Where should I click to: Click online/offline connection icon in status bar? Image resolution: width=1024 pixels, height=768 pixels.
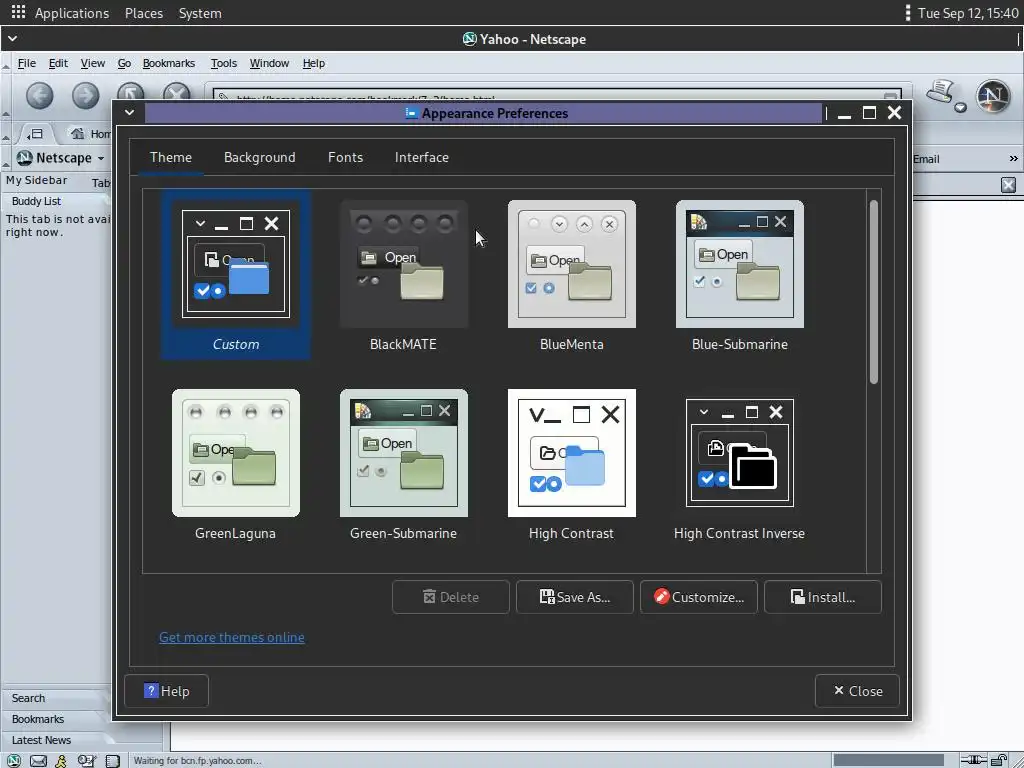[974, 760]
